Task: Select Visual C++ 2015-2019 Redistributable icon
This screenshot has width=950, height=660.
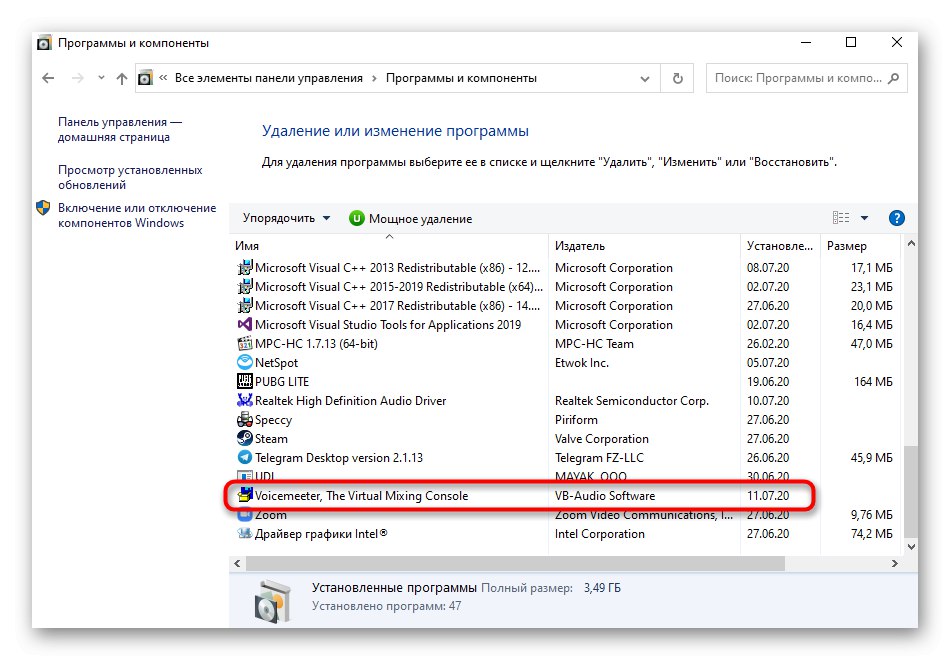Action: 245,286
